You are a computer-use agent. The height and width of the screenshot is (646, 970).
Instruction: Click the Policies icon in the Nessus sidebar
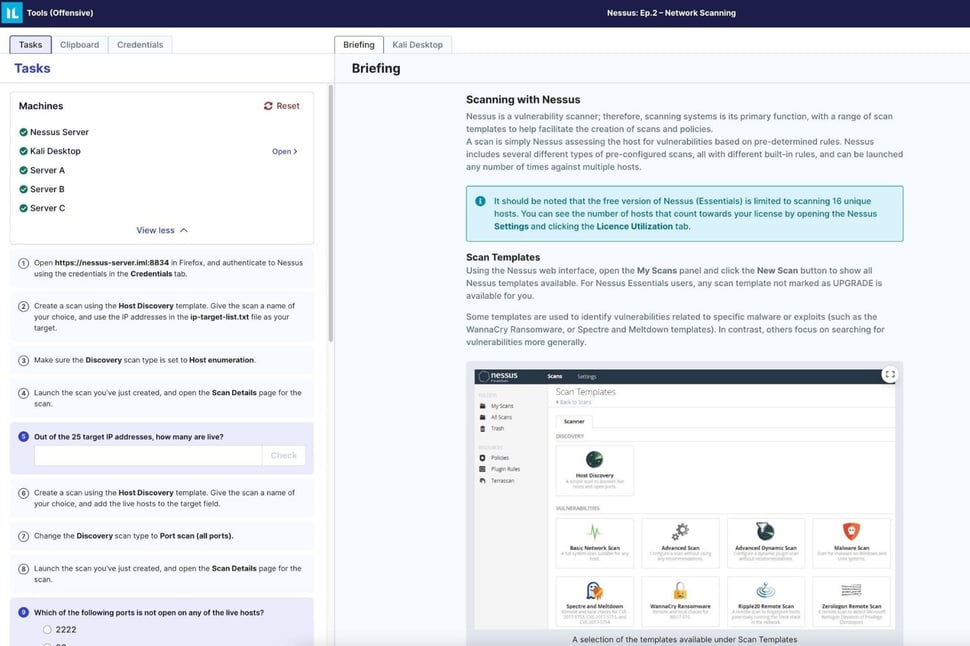coord(483,458)
